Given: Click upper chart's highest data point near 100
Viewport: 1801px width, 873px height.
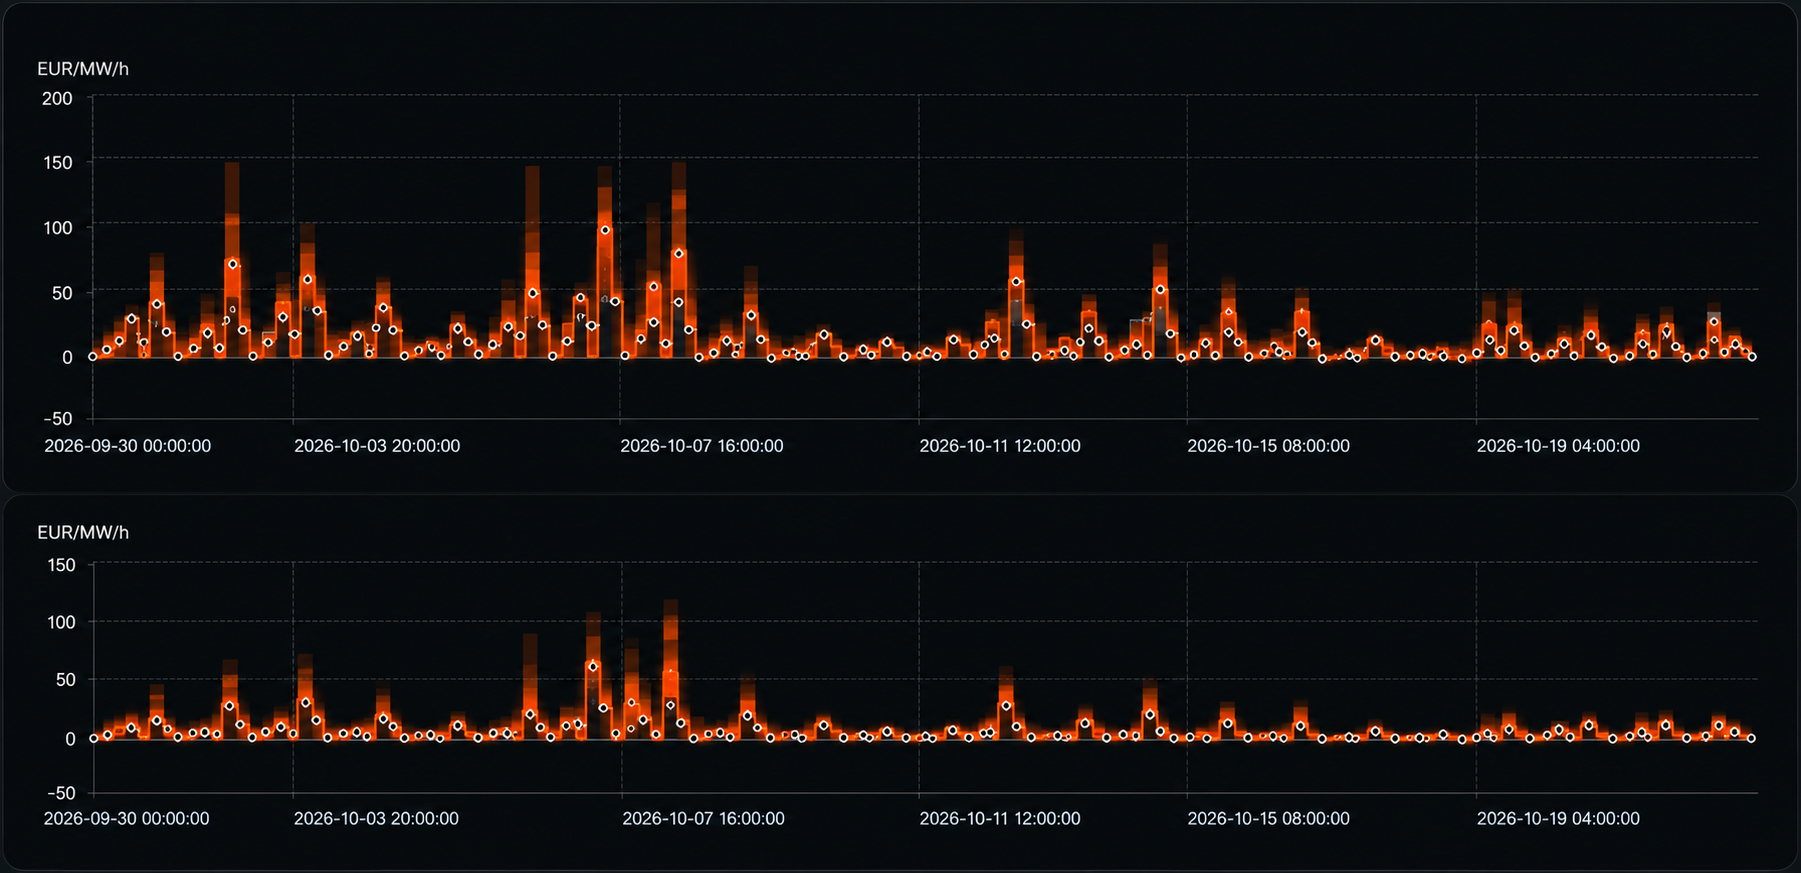Looking at the screenshot, I should coord(605,230).
